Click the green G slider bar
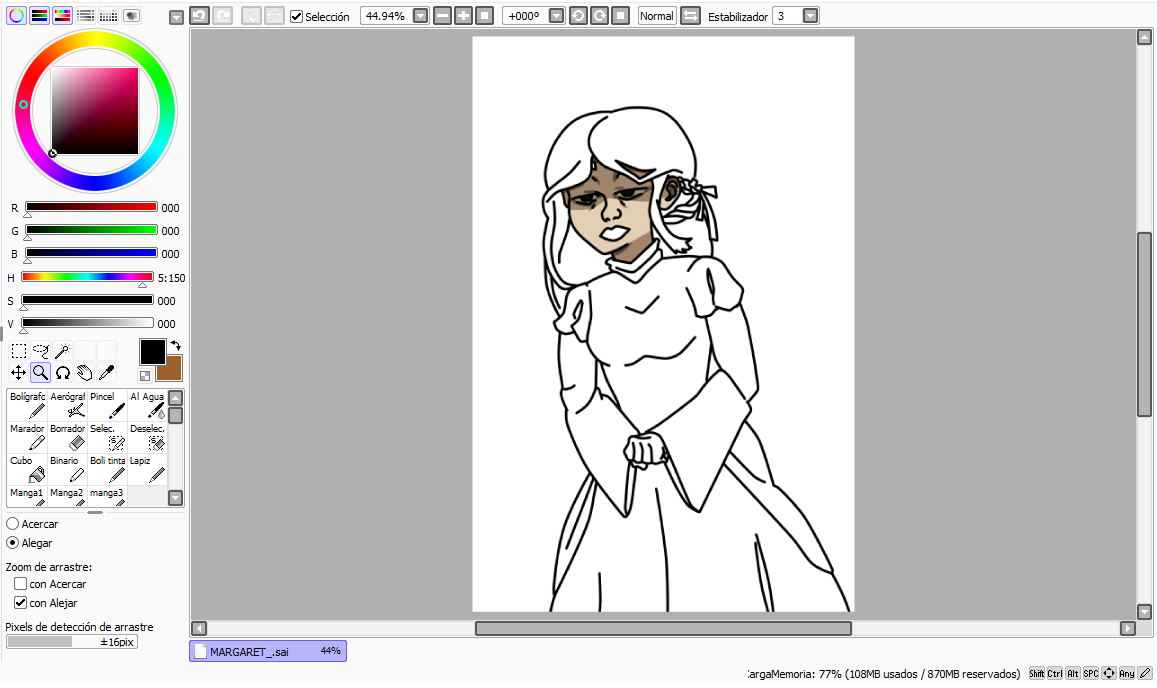 point(91,230)
